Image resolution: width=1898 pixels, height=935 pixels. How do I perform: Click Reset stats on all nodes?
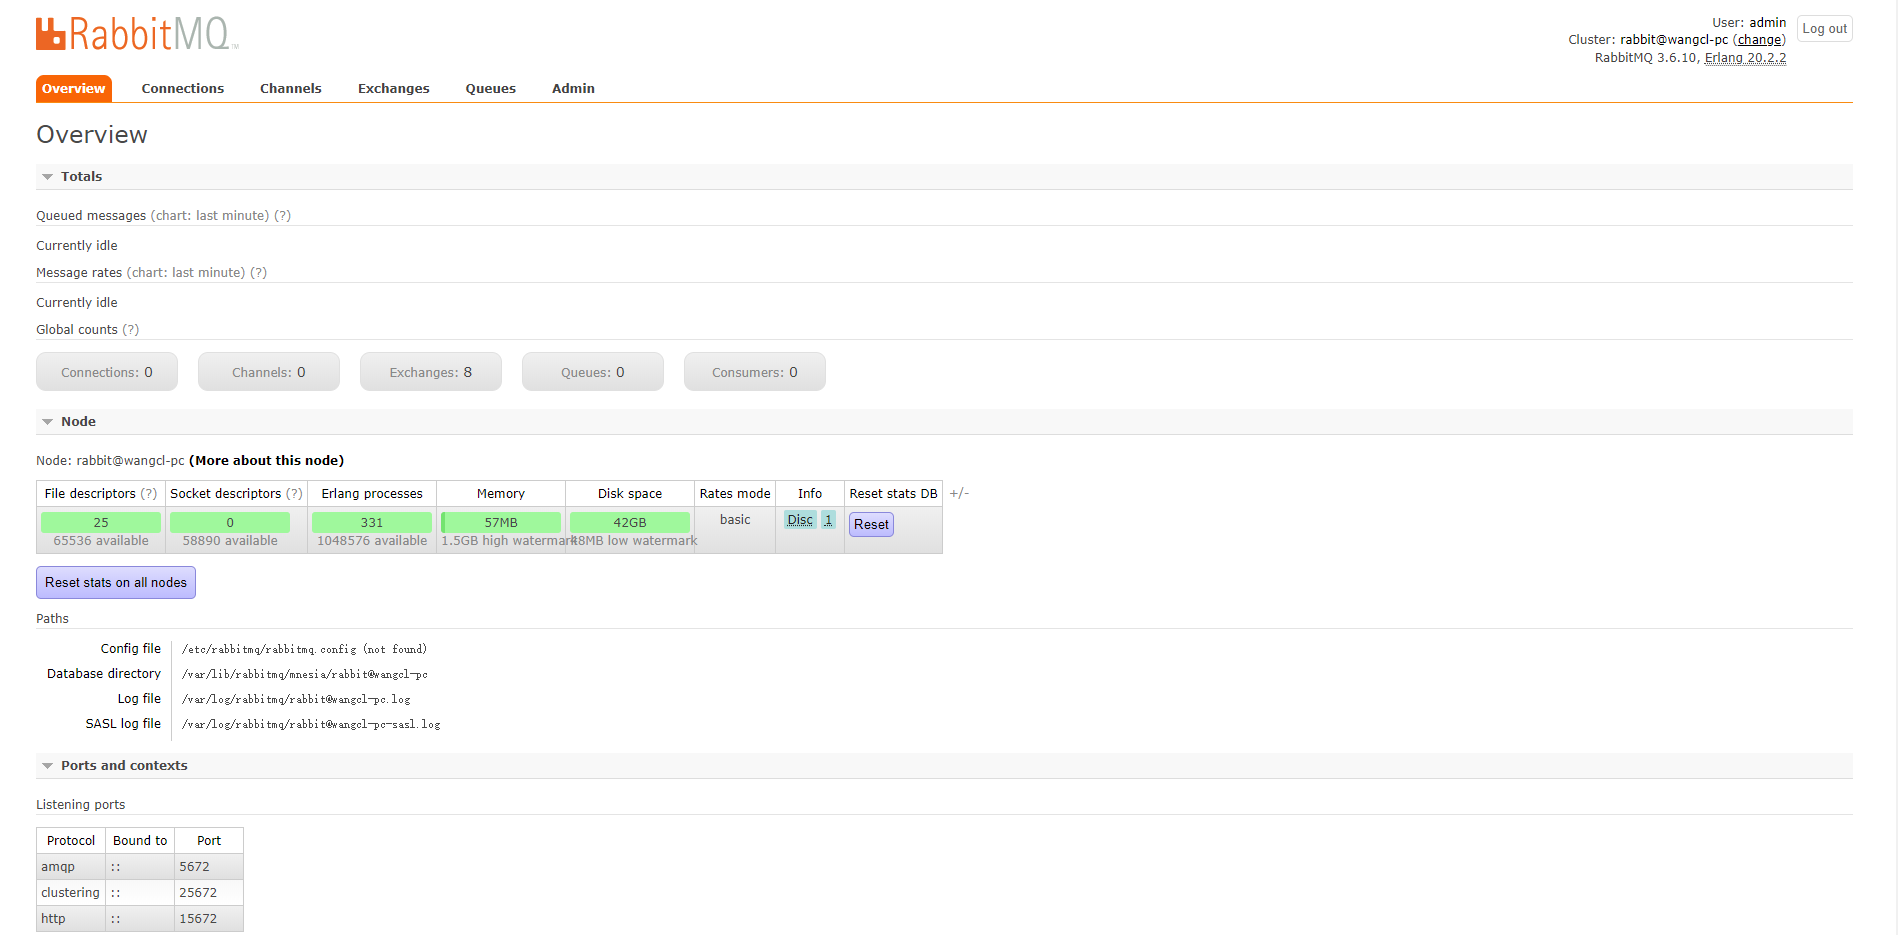[x=116, y=583]
